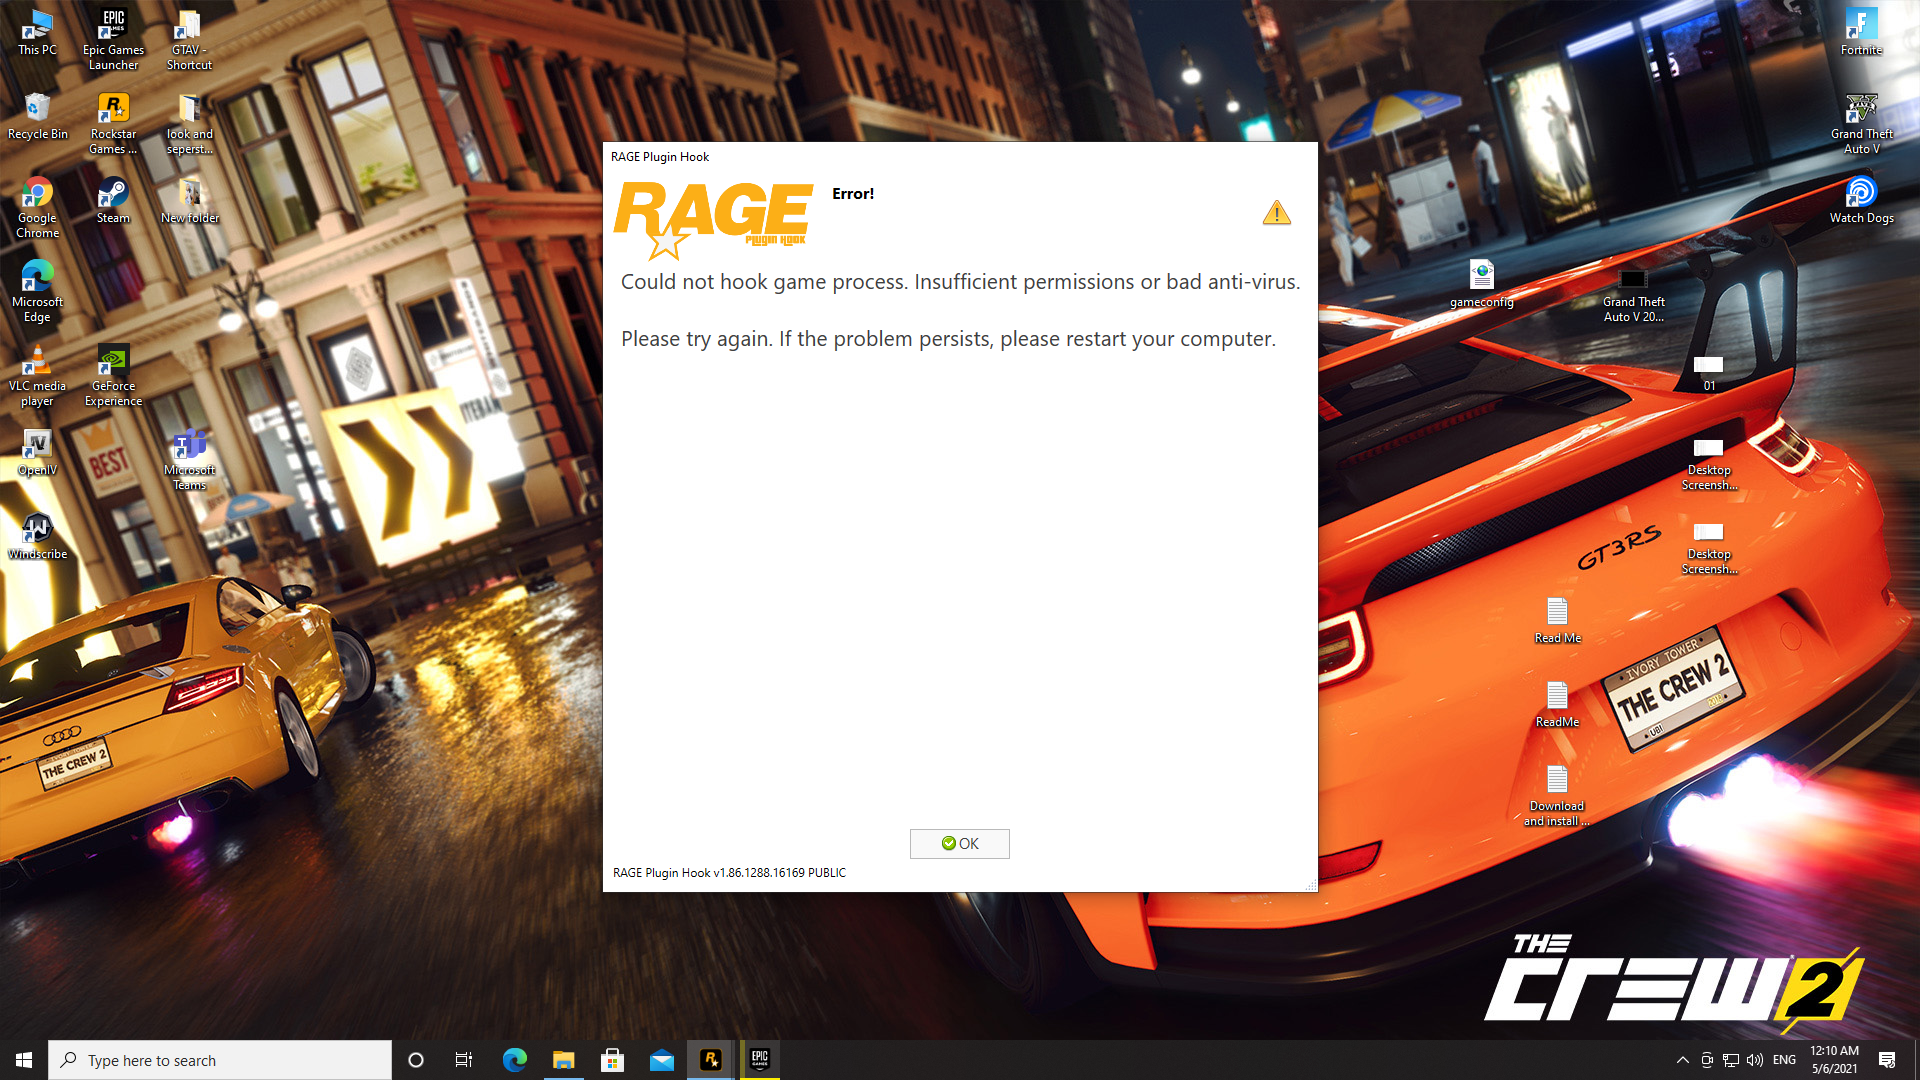Click OK in the RAGE error dialog
The width and height of the screenshot is (1920, 1080).
point(959,843)
